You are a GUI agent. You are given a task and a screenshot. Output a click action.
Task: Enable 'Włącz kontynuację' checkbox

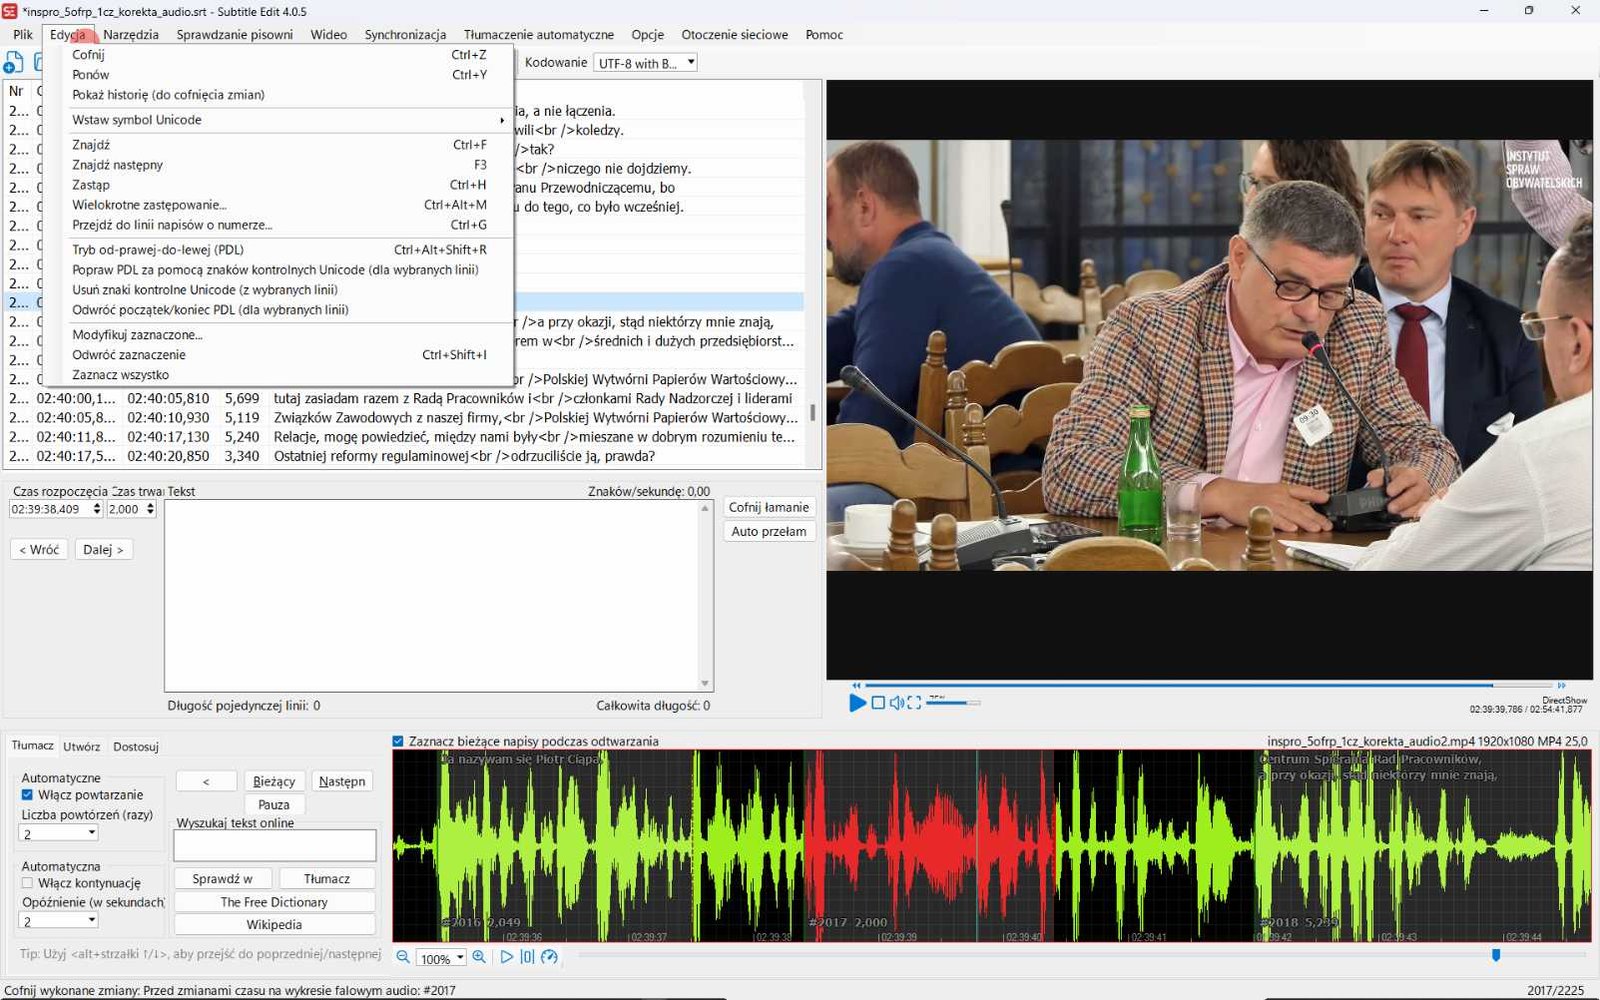[27, 883]
